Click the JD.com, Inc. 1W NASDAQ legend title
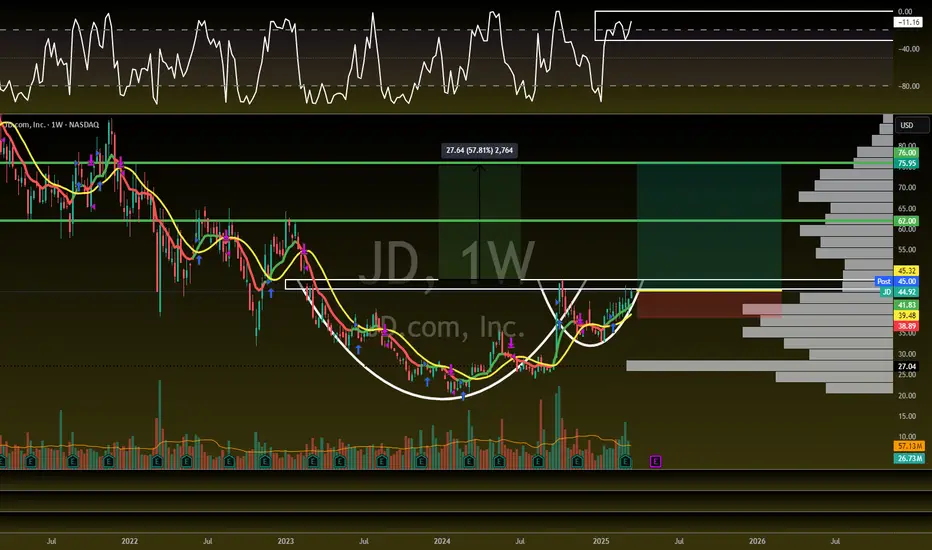Viewport: 932px width, 550px height. pyautogui.click(x=51, y=125)
